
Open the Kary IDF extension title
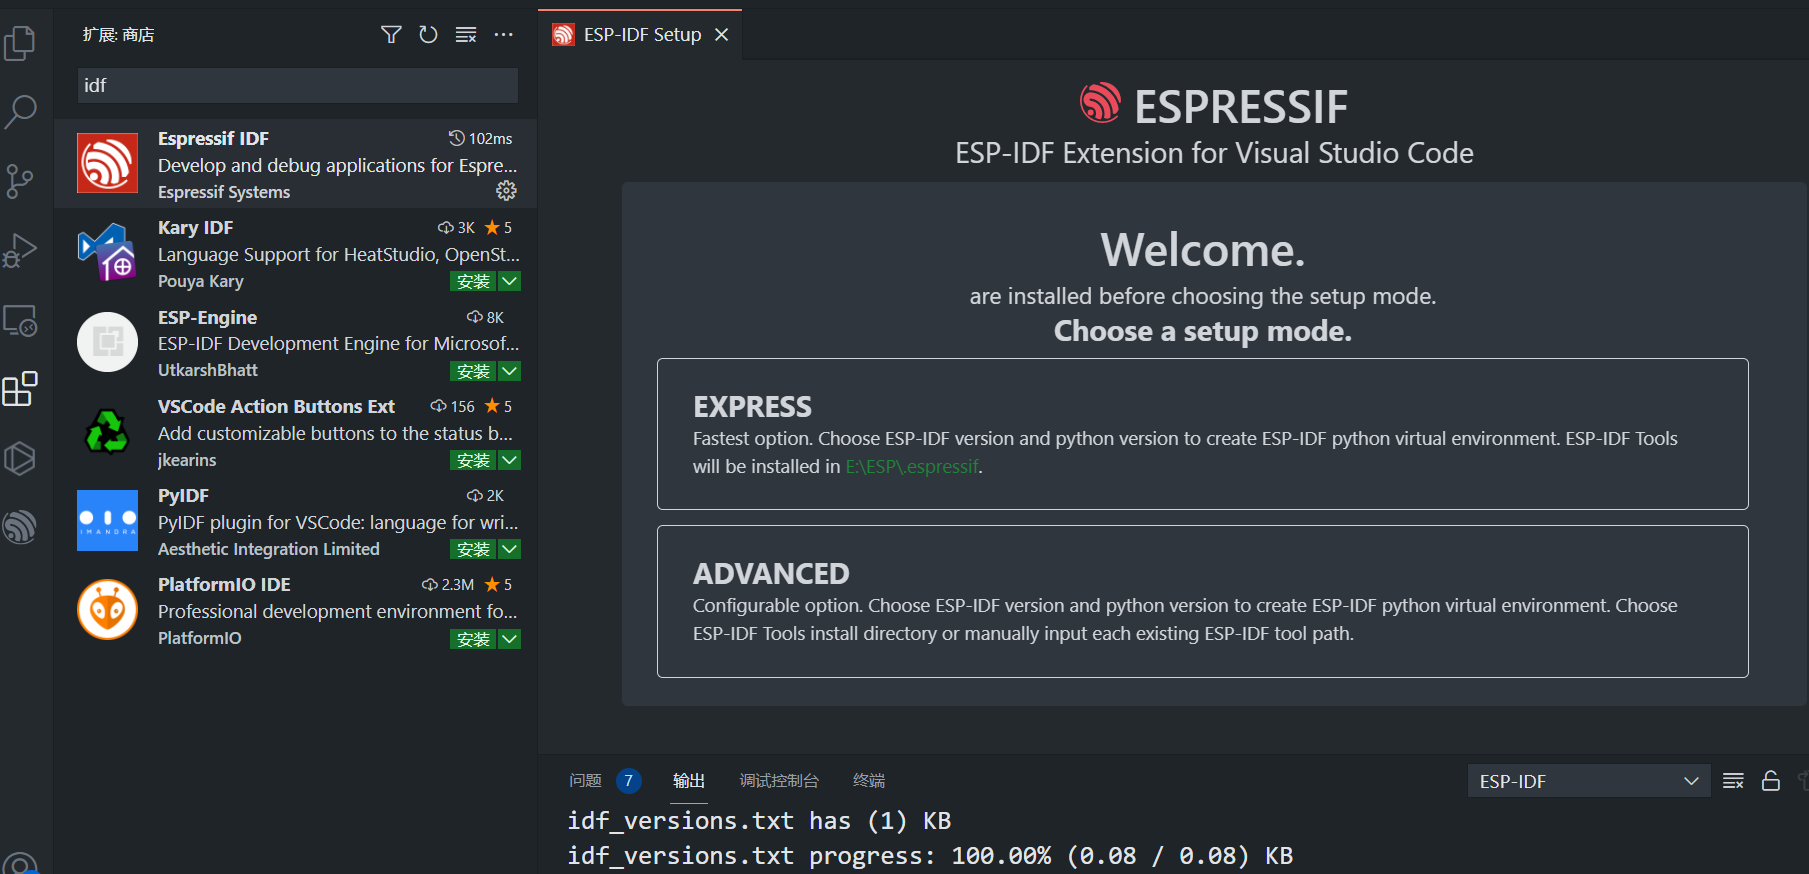(195, 228)
